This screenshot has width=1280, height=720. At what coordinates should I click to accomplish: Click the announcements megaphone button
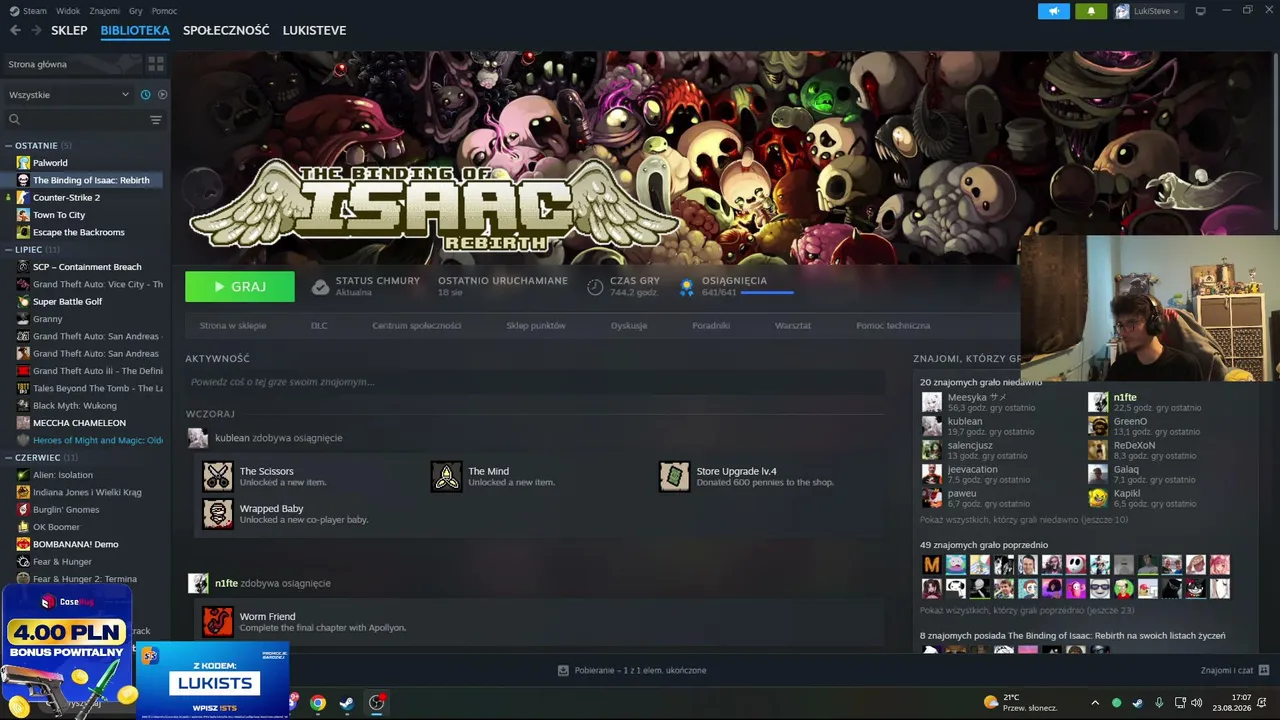click(1054, 11)
